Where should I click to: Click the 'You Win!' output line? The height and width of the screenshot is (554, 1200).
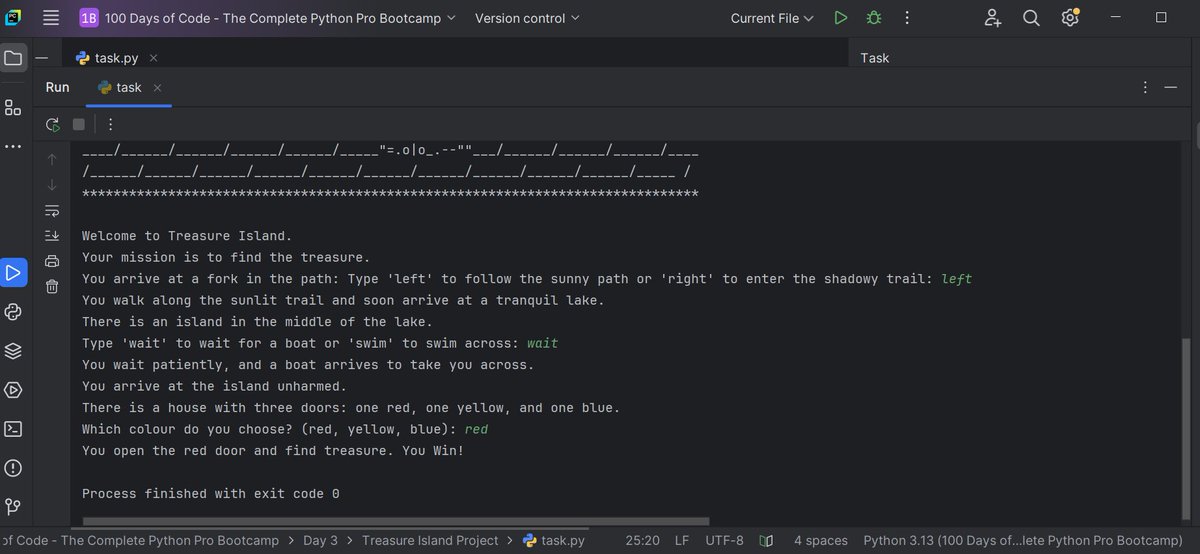pos(273,451)
